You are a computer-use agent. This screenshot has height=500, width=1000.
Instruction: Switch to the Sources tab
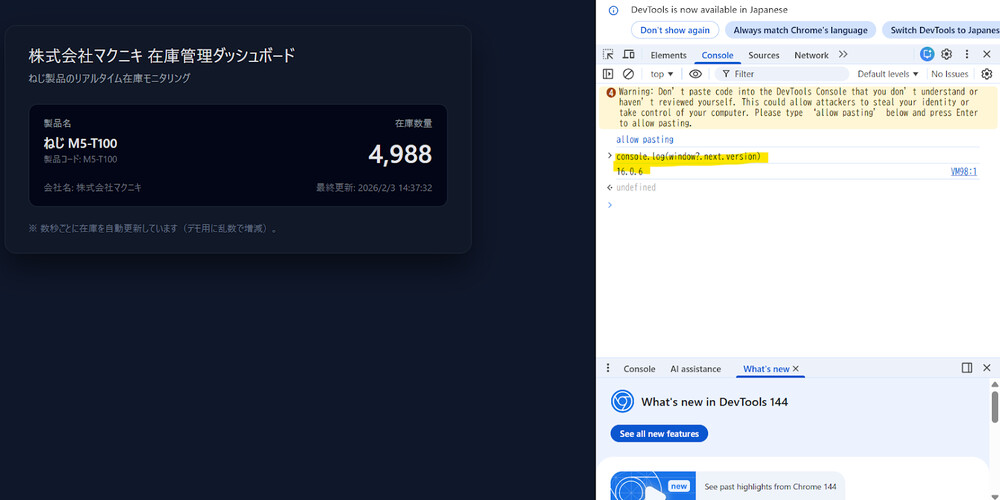click(x=764, y=55)
